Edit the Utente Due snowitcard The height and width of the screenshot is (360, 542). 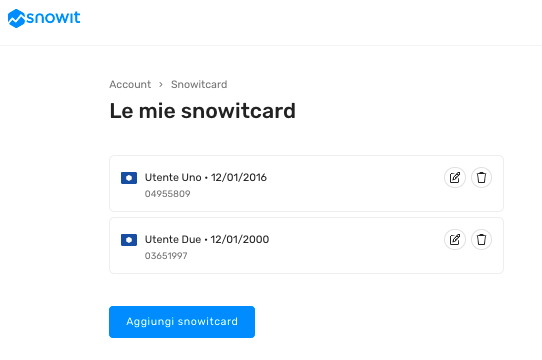pyautogui.click(x=455, y=239)
